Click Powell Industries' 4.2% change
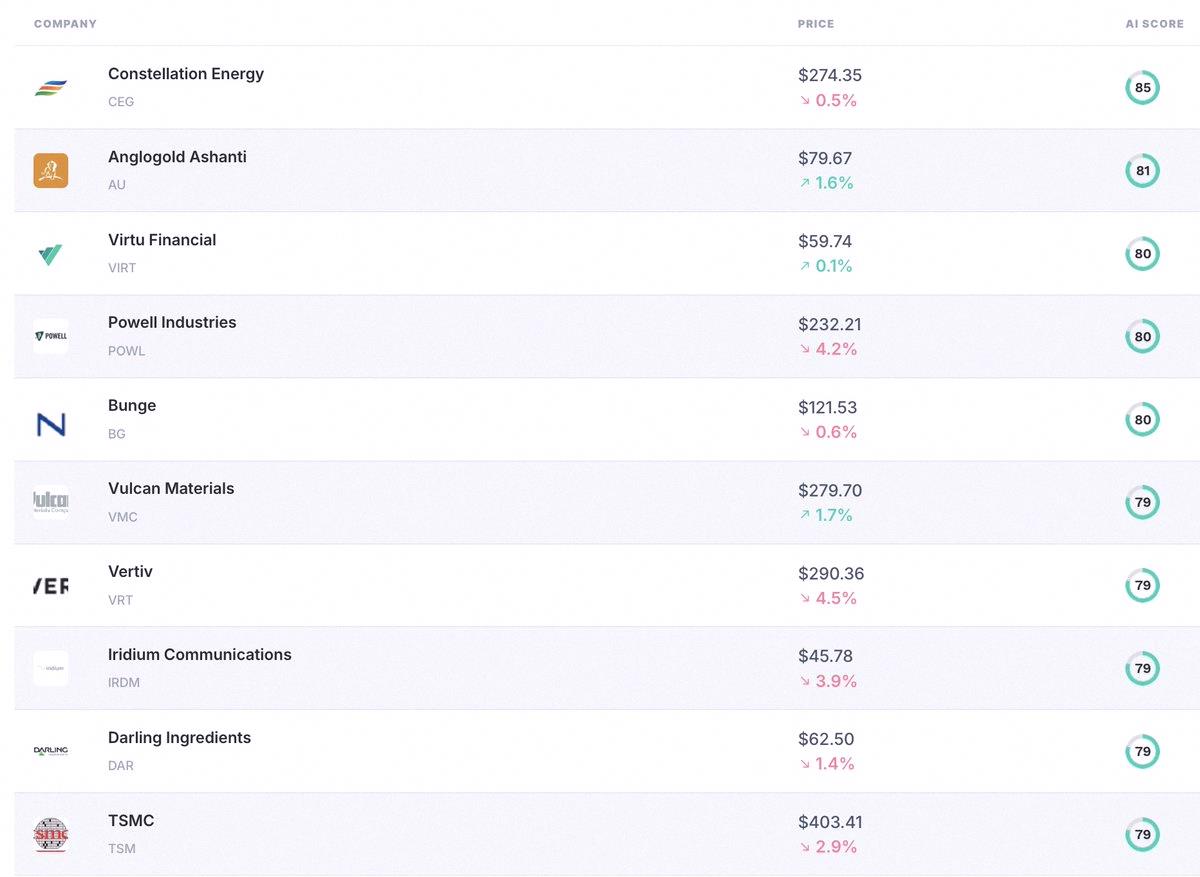 [x=828, y=350]
